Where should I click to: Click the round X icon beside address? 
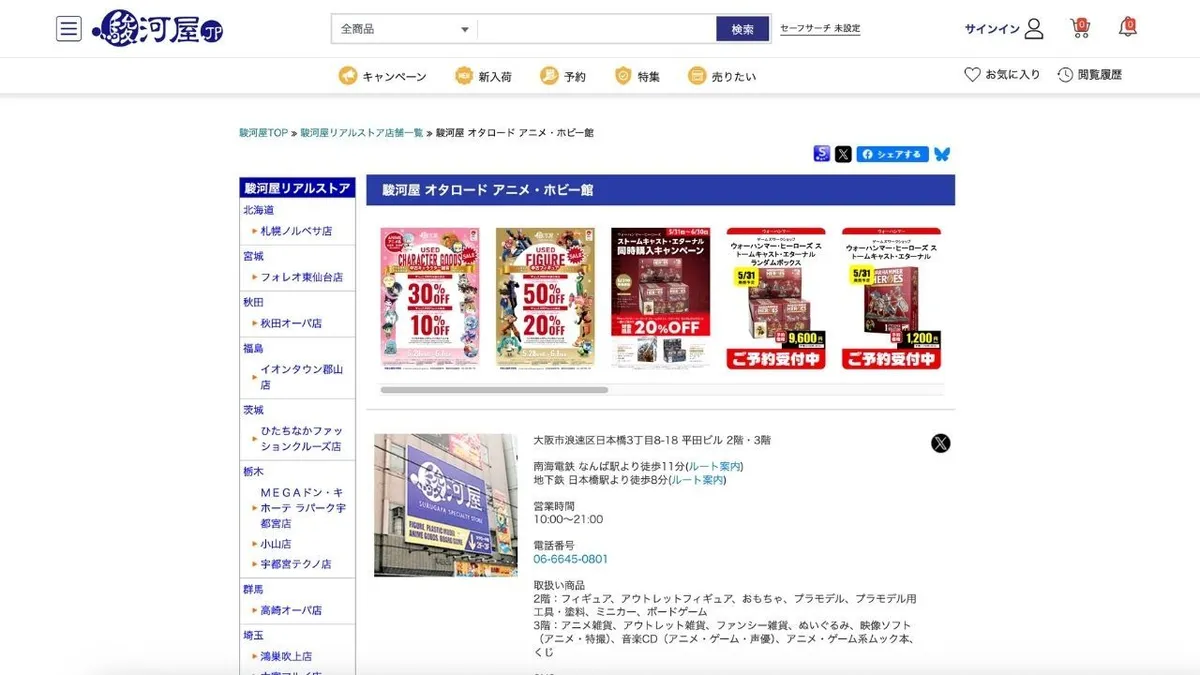940,443
